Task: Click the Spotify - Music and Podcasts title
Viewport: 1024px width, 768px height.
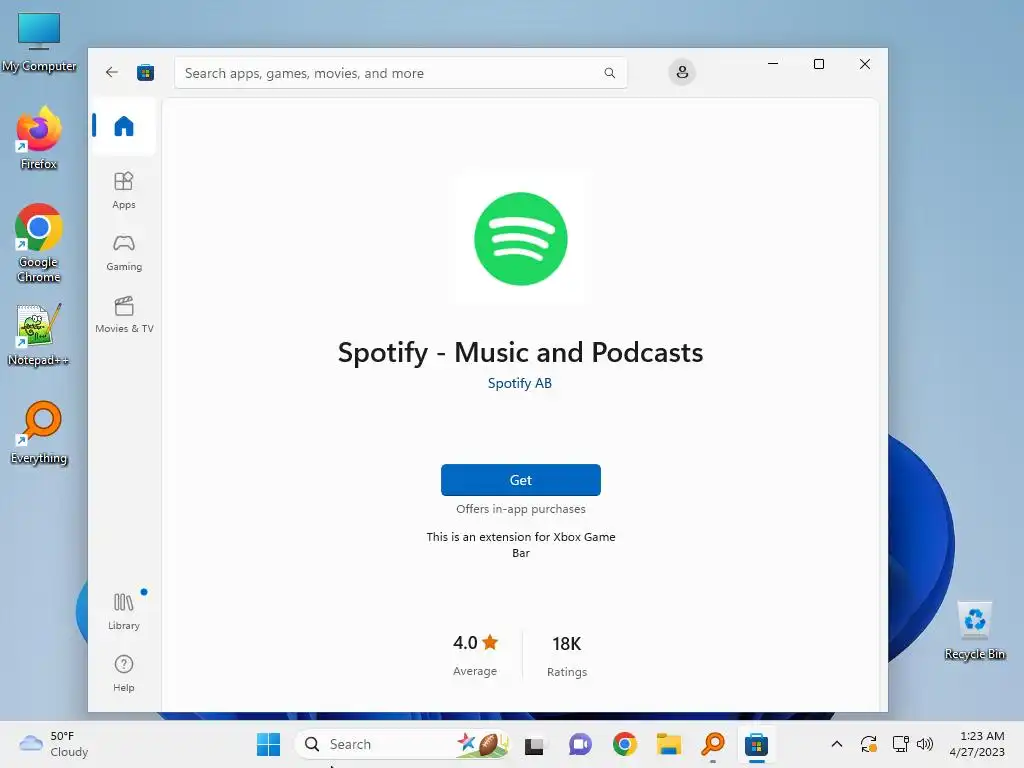Action: tap(520, 353)
